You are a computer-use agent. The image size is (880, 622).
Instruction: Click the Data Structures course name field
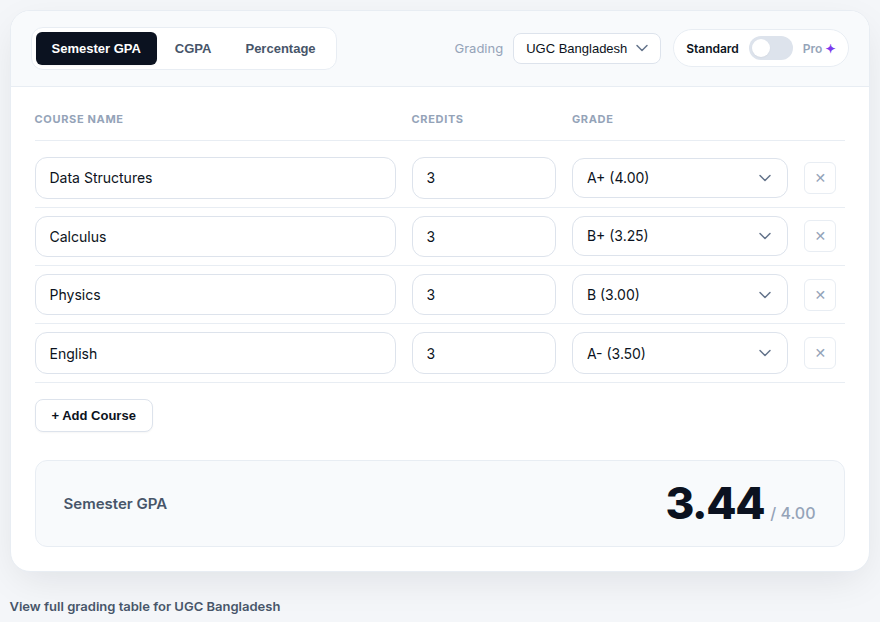[216, 178]
